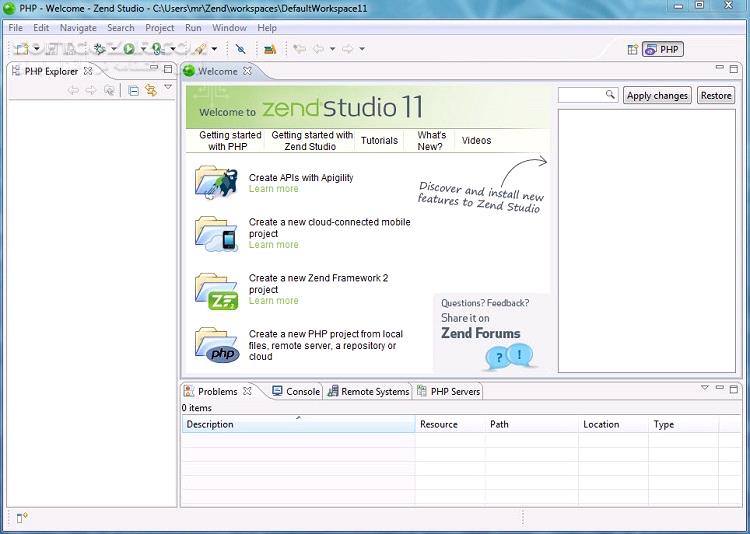Open the Project menu
Image resolution: width=750 pixels, height=534 pixels.
(x=160, y=28)
